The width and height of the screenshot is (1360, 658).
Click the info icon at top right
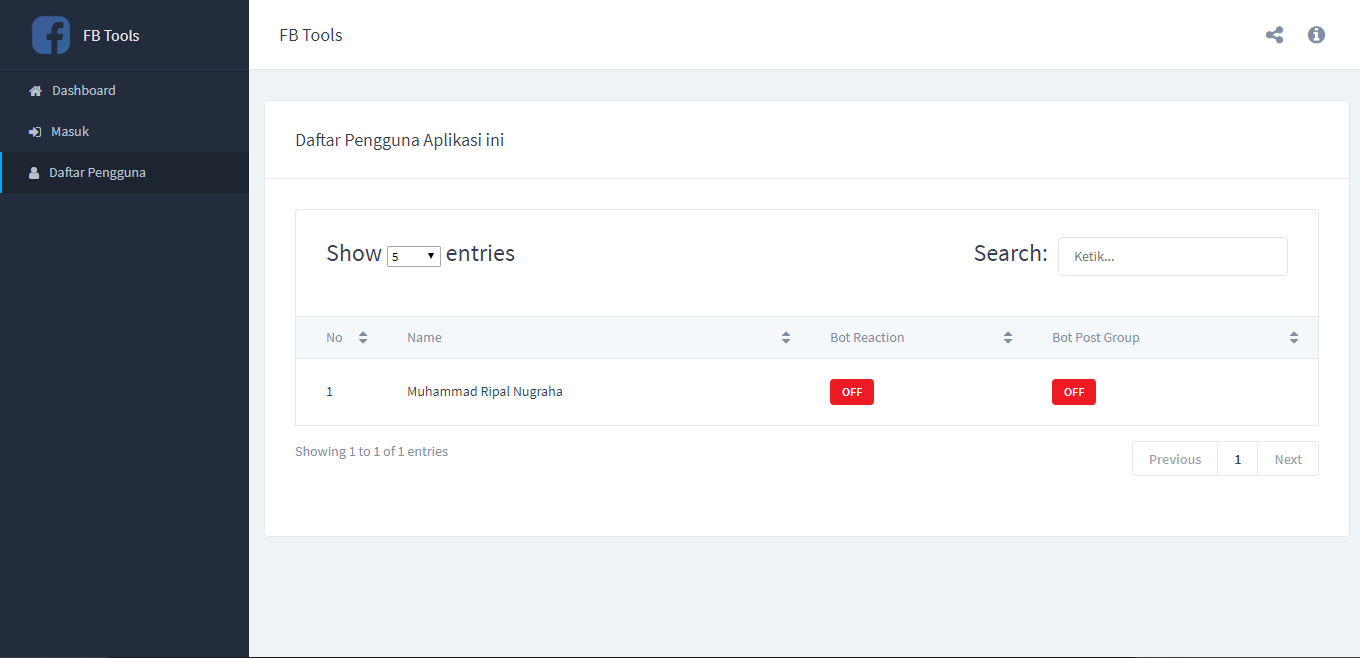(x=1316, y=34)
